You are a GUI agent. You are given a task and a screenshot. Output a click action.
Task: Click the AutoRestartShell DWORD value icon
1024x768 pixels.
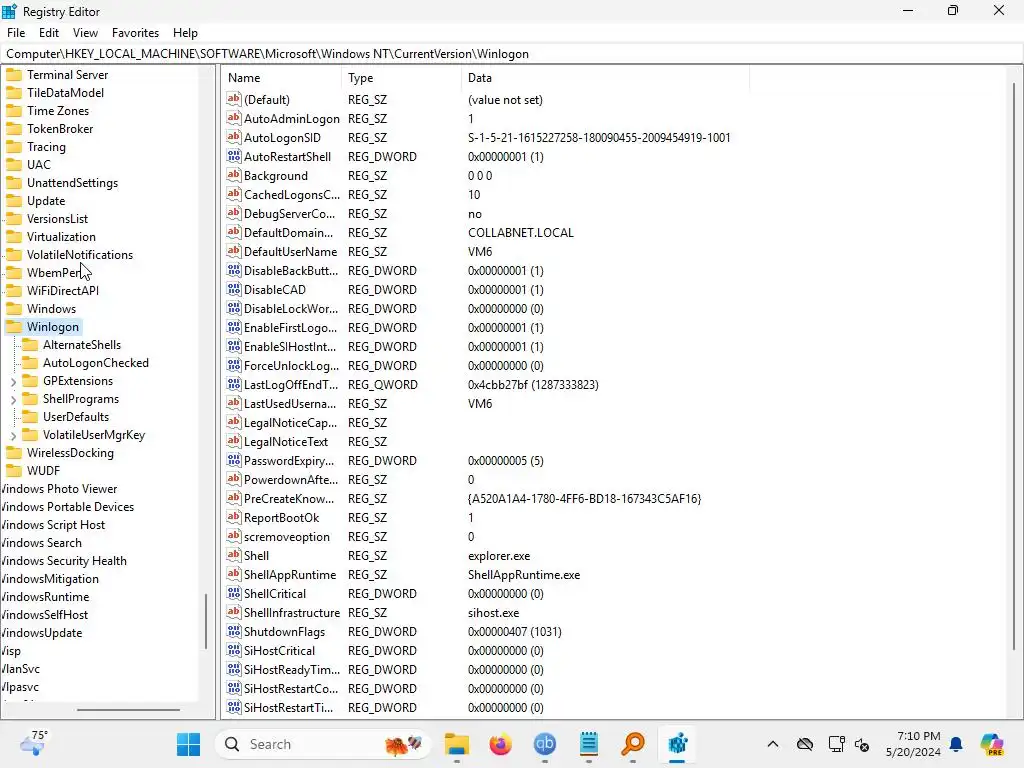[x=234, y=156]
